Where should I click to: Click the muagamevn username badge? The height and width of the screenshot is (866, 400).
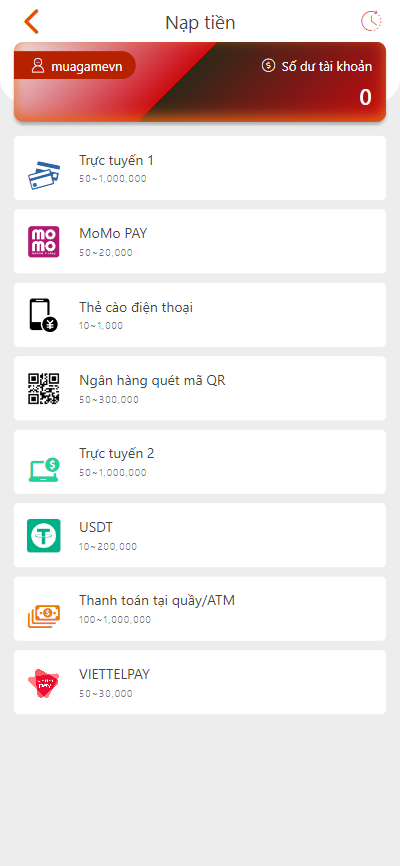click(x=75, y=65)
